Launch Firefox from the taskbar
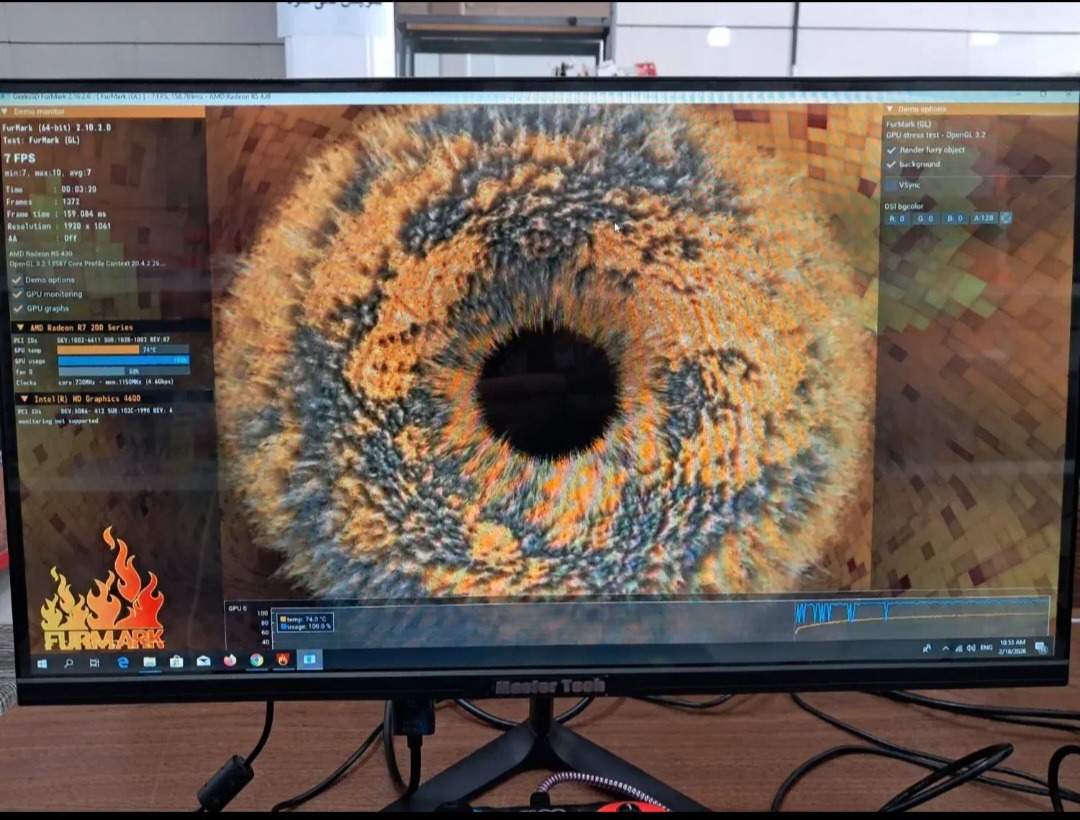The height and width of the screenshot is (820, 1080). 230,660
